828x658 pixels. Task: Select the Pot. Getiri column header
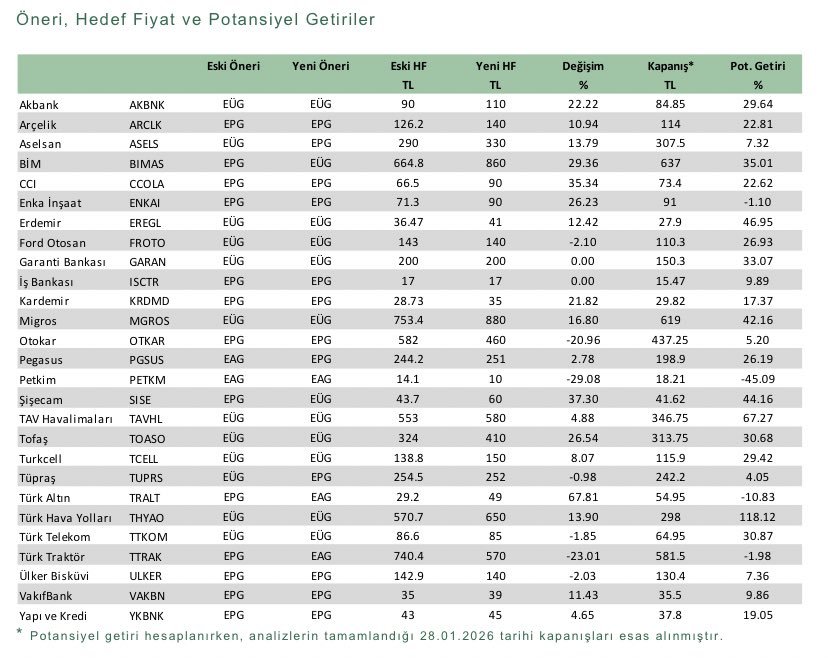[x=757, y=66]
